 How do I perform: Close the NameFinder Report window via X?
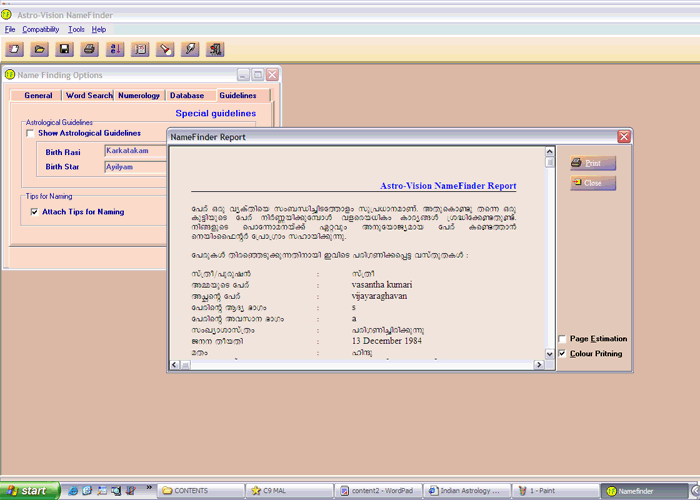click(x=624, y=137)
